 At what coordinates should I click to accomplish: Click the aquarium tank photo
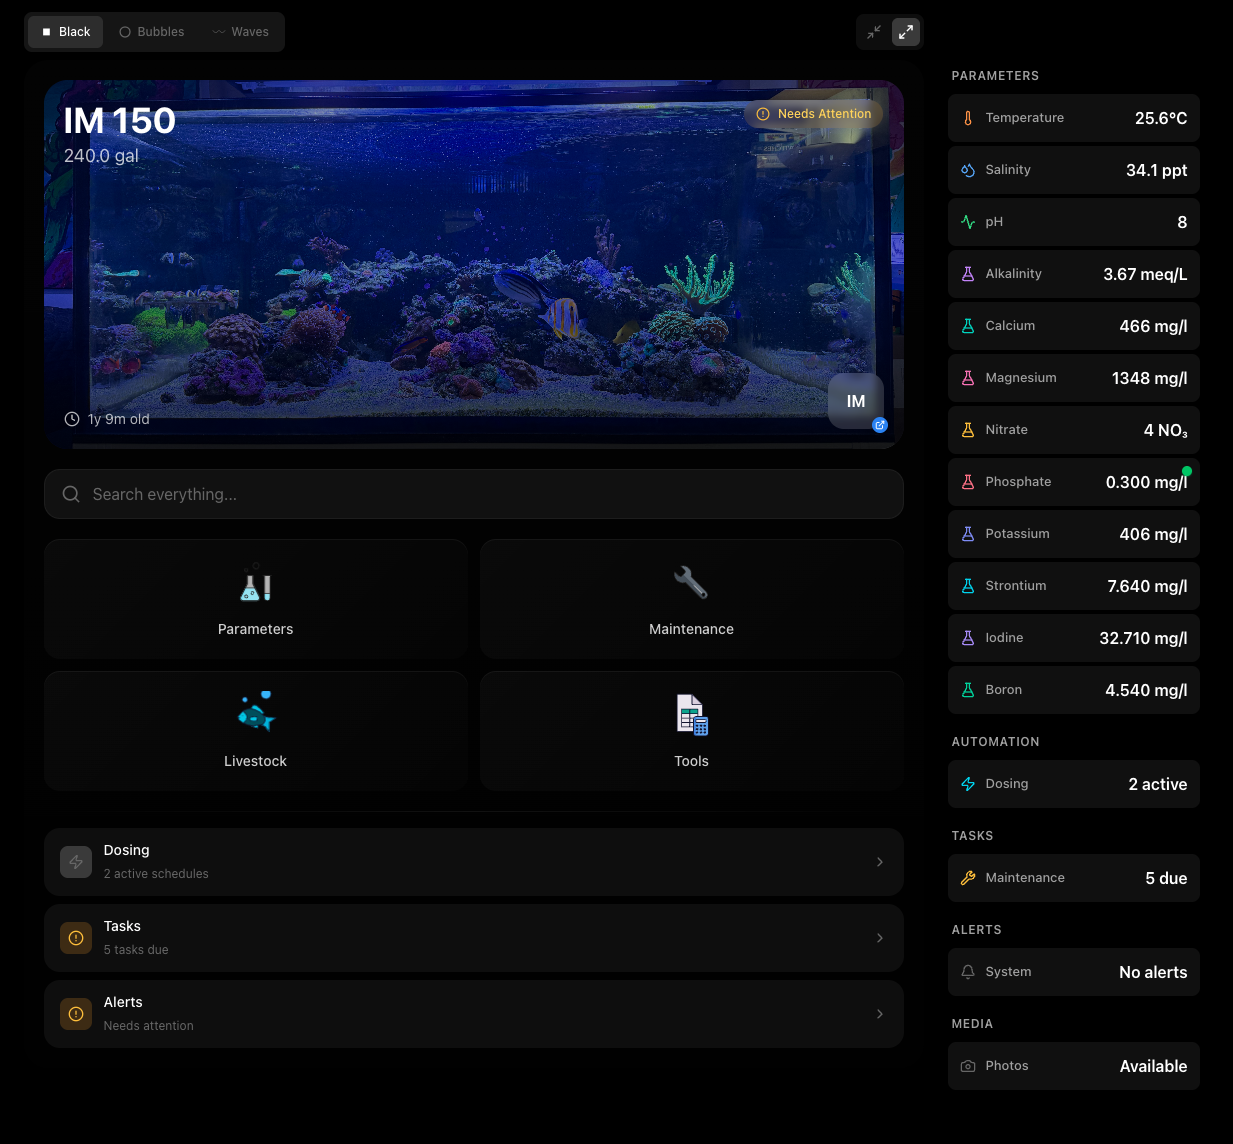coord(474,264)
